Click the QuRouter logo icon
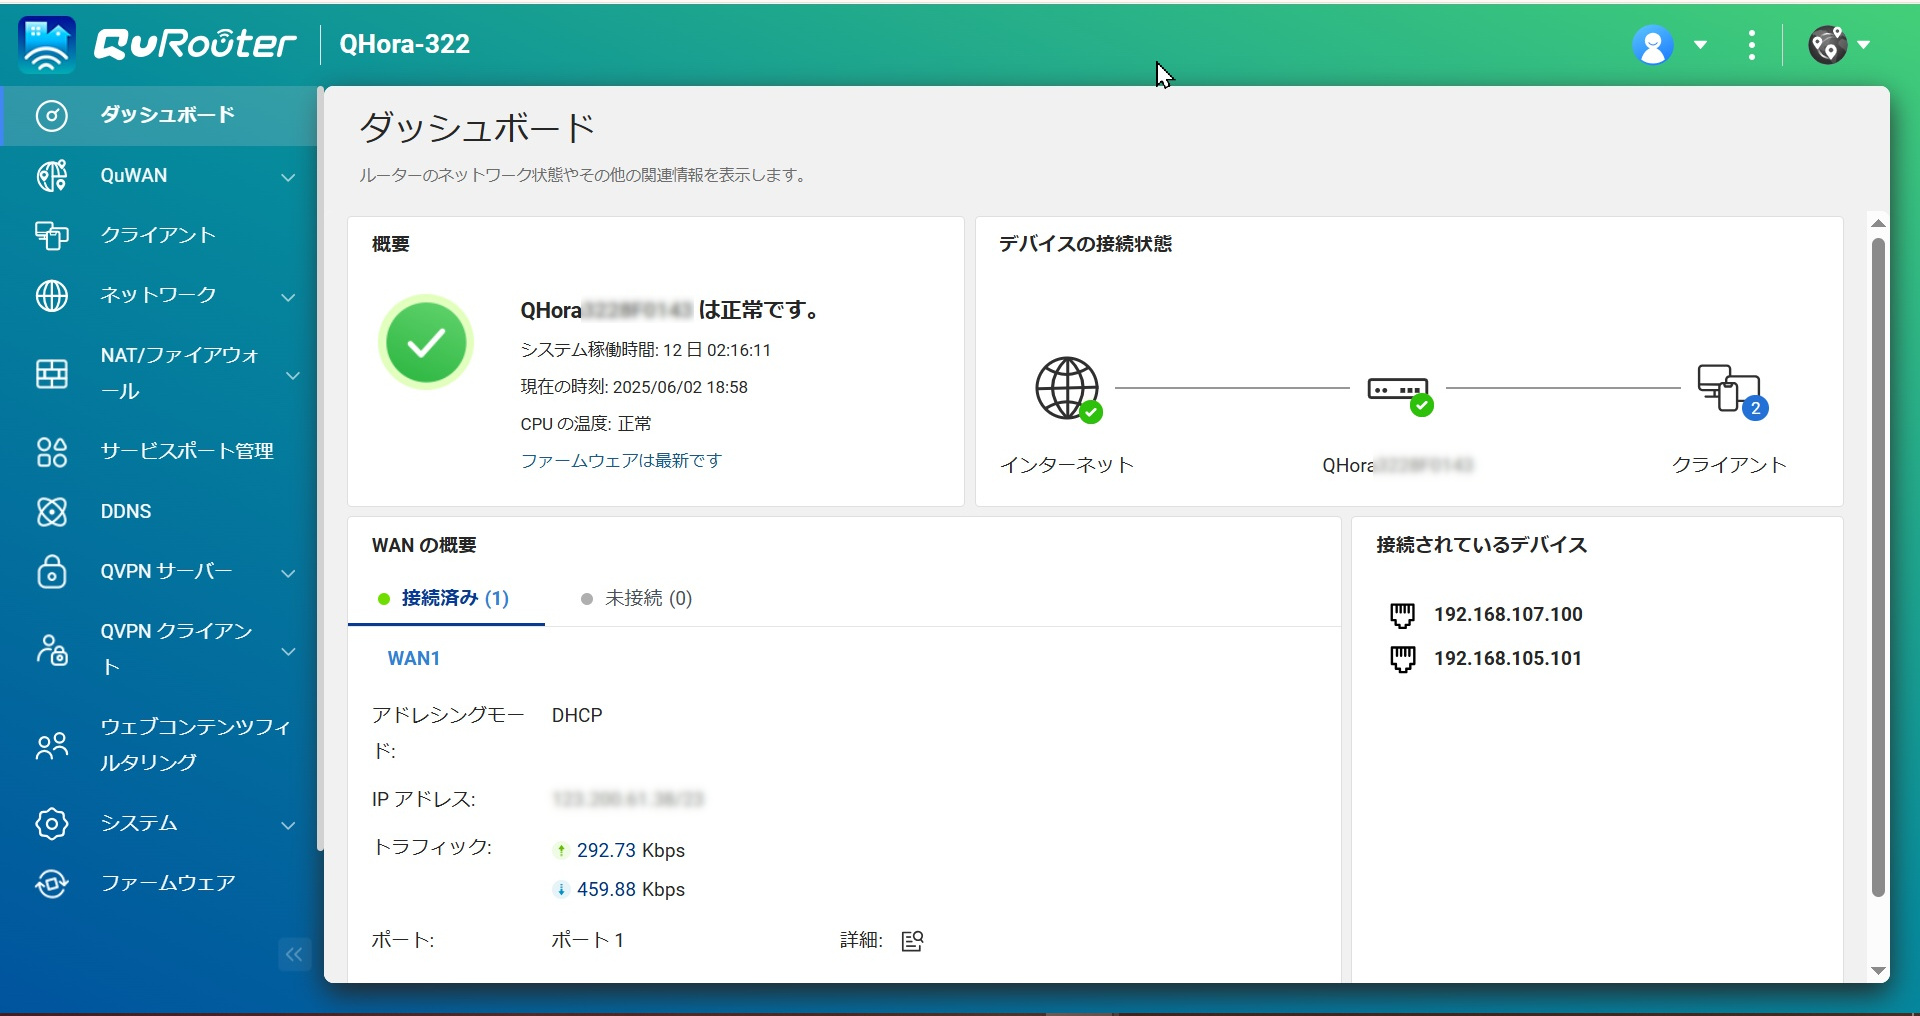The height and width of the screenshot is (1016, 1920). (x=47, y=45)
